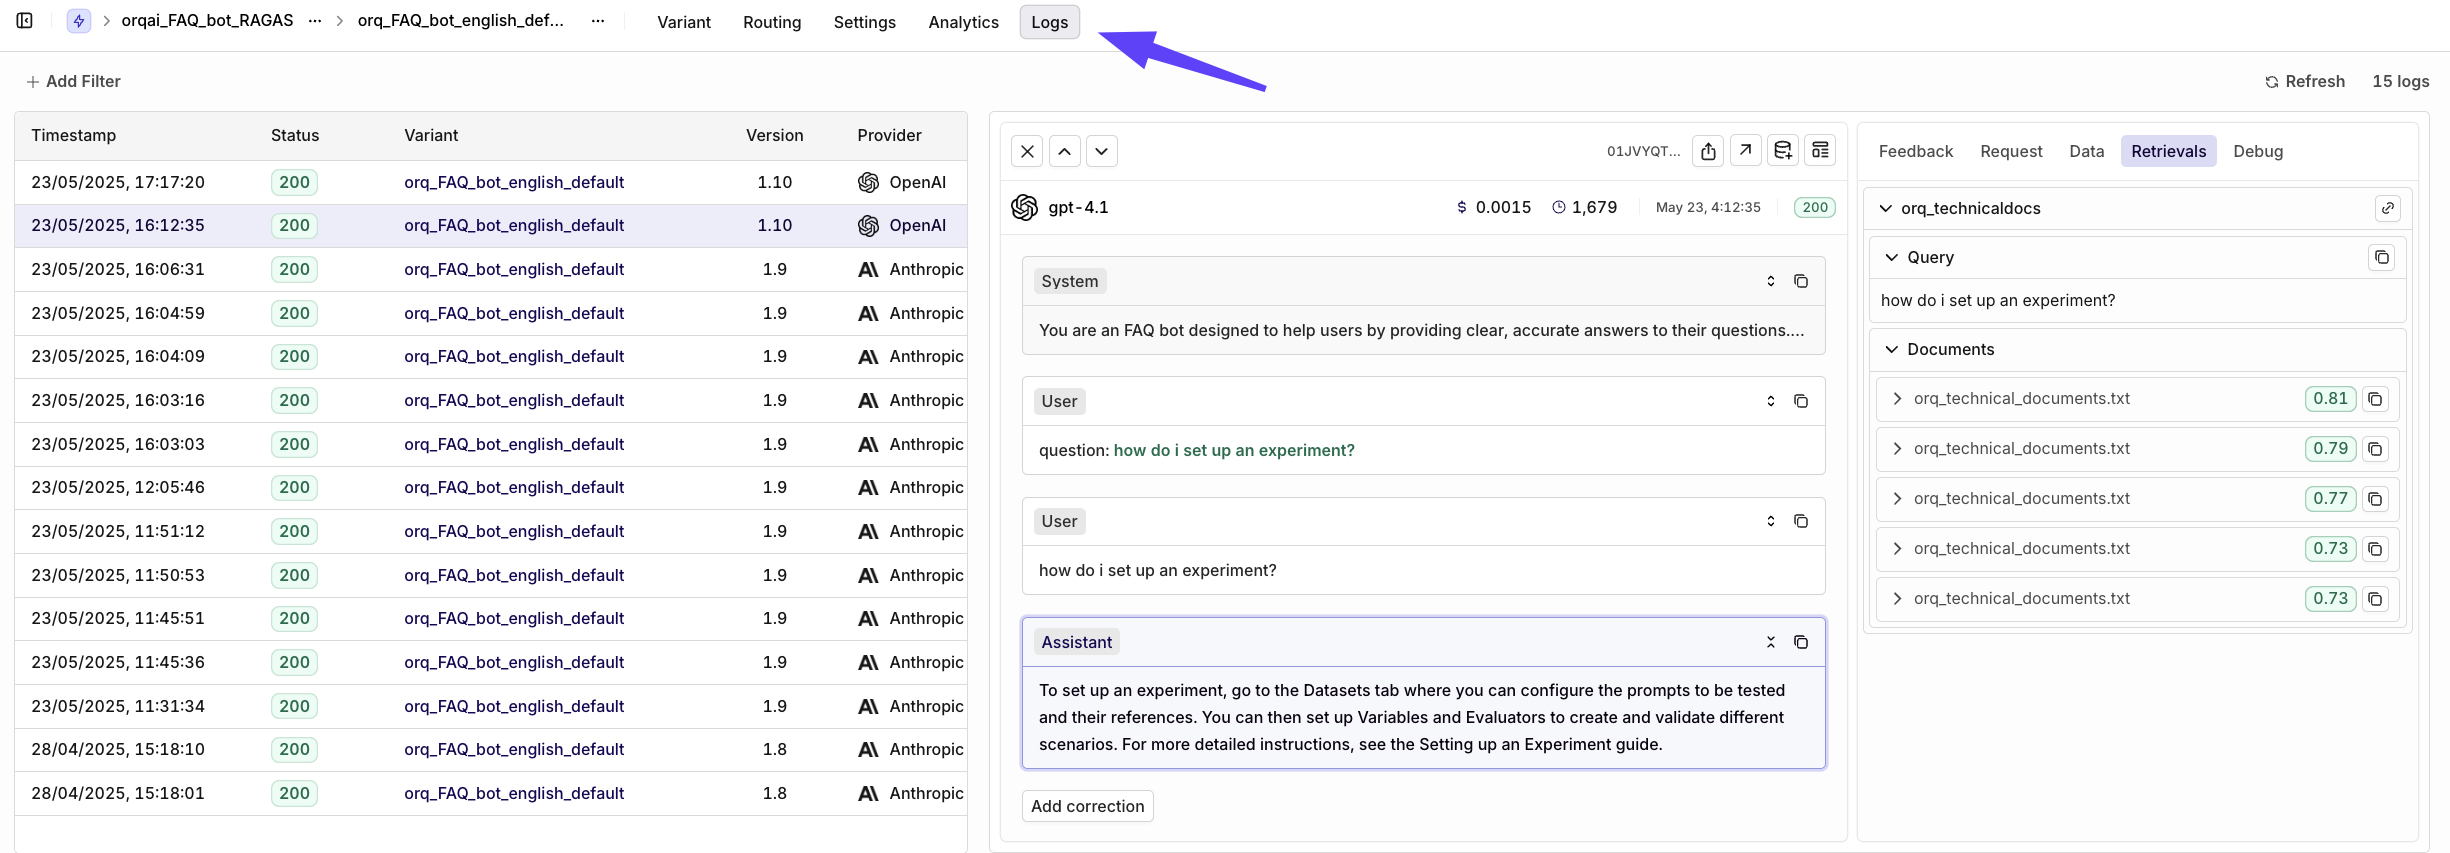
Task: Collapse the Query section
Action: pyautogui.click(x=1892, y=257)
